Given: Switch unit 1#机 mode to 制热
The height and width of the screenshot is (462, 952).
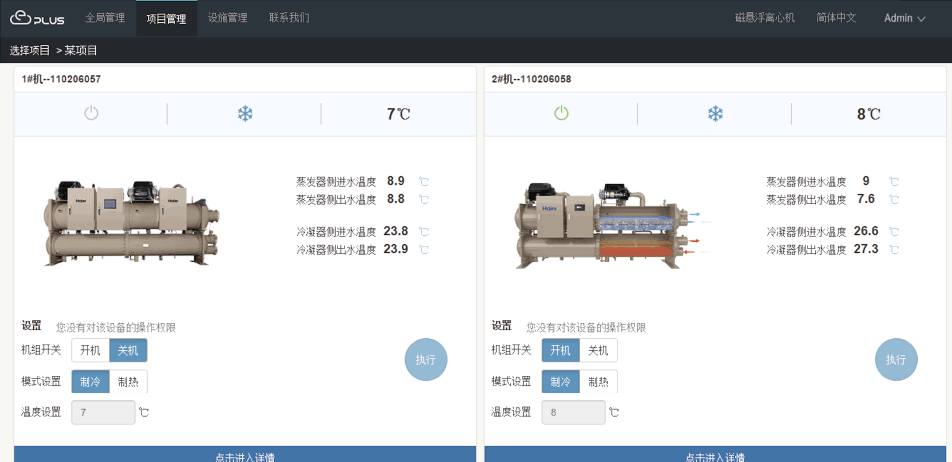Looking at the screenshot, I should (128, 381).
